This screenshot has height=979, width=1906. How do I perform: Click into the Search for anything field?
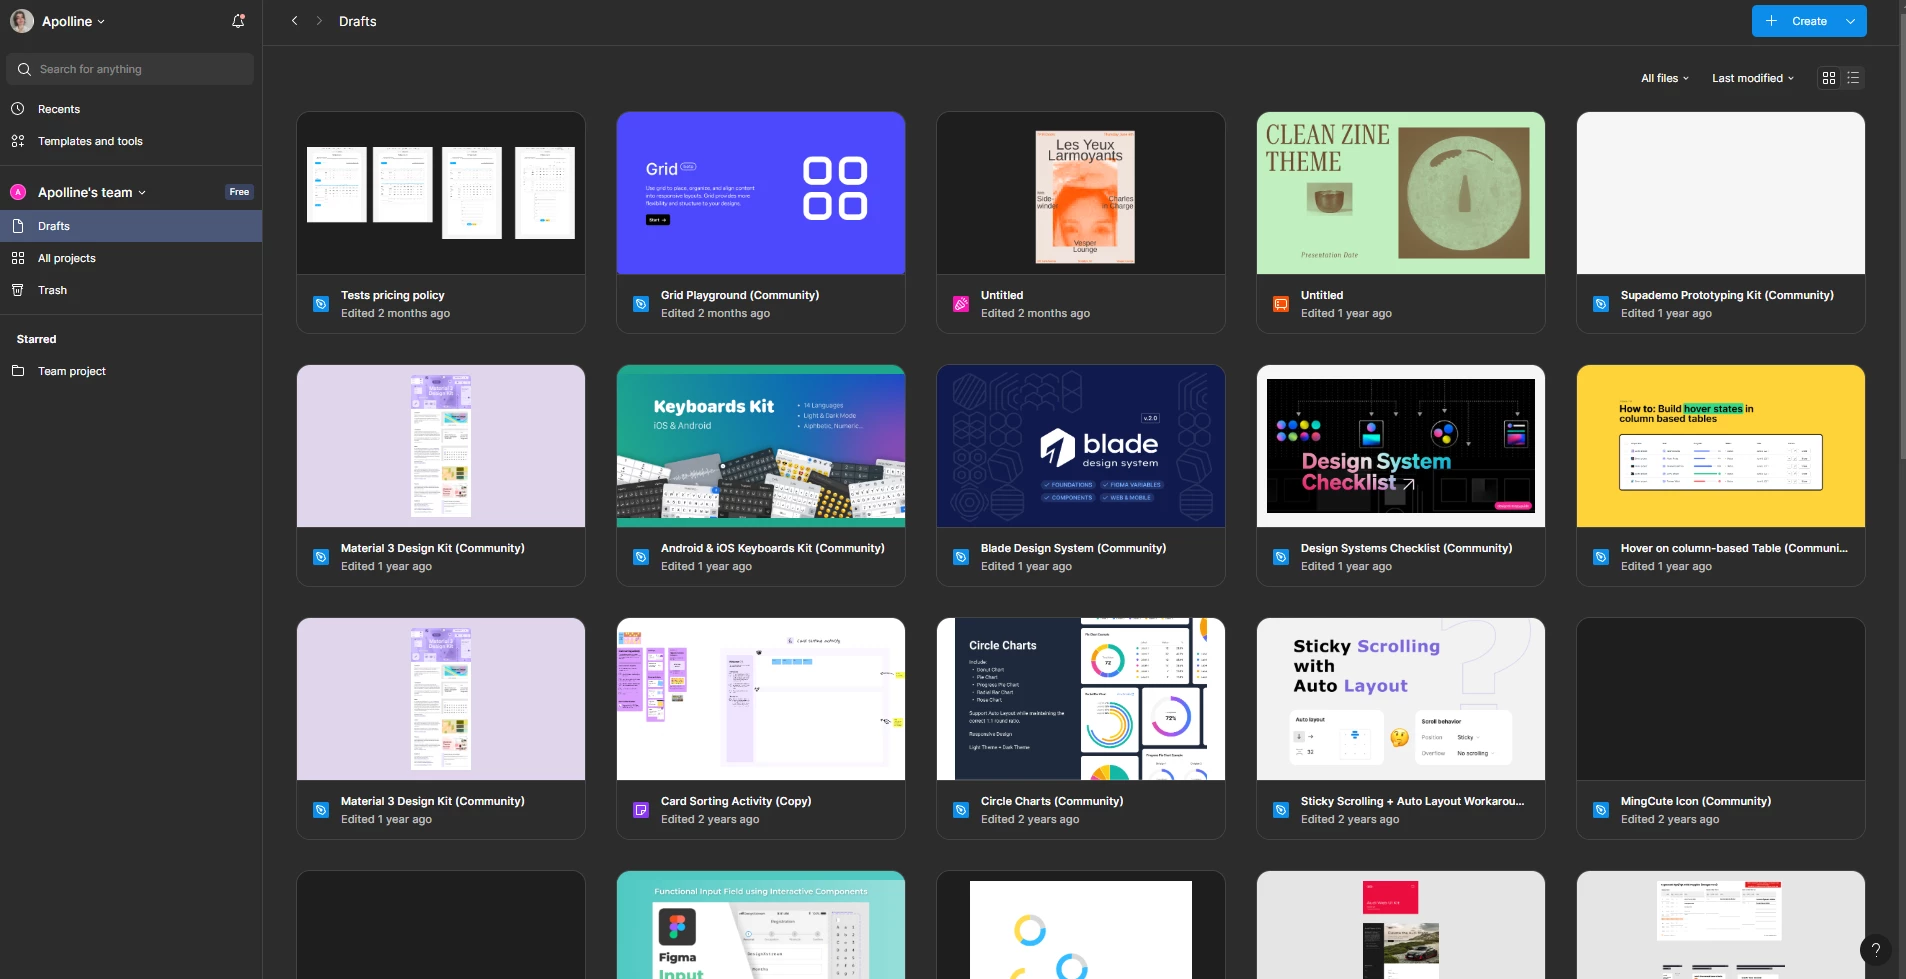(x=131, y=69)
